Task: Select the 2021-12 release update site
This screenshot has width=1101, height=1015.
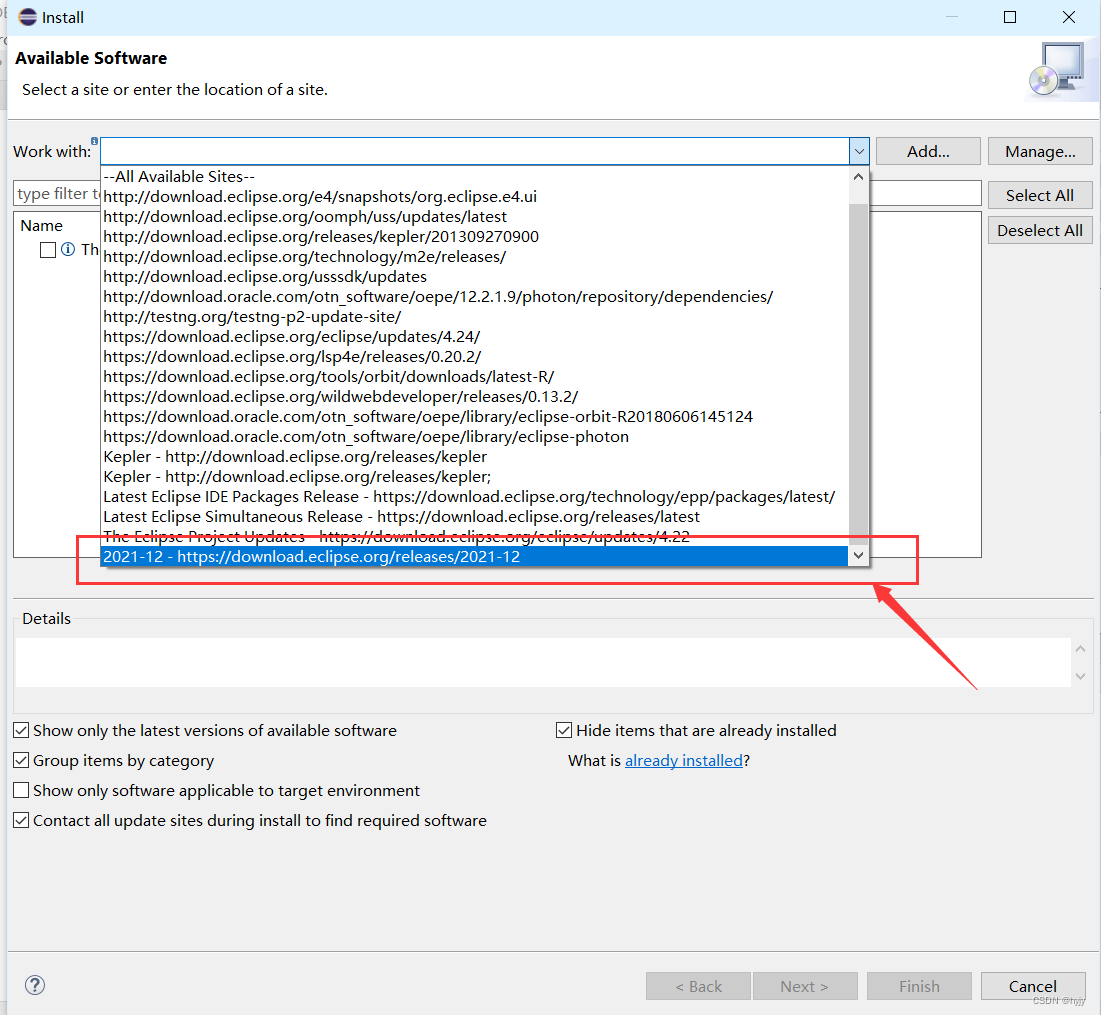Action: pyautogui.click(x=310, y=556)
